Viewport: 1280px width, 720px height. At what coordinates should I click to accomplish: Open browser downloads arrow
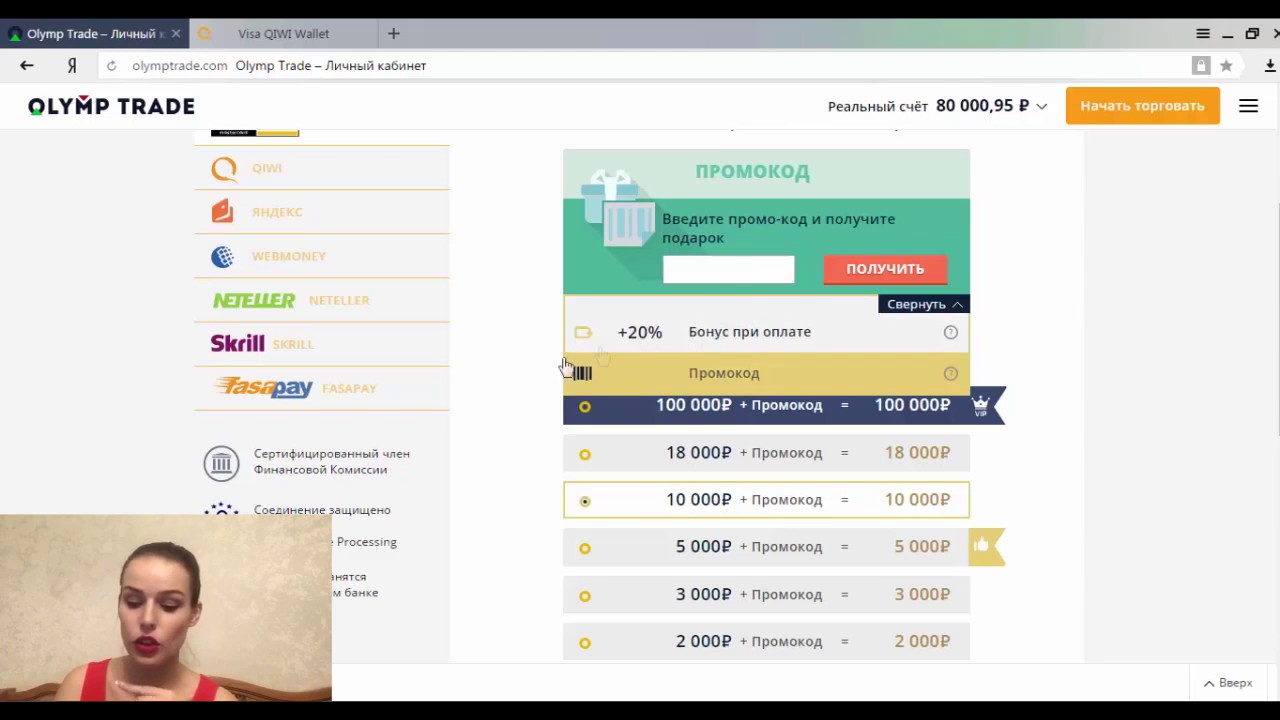(x=1270, y=66)
